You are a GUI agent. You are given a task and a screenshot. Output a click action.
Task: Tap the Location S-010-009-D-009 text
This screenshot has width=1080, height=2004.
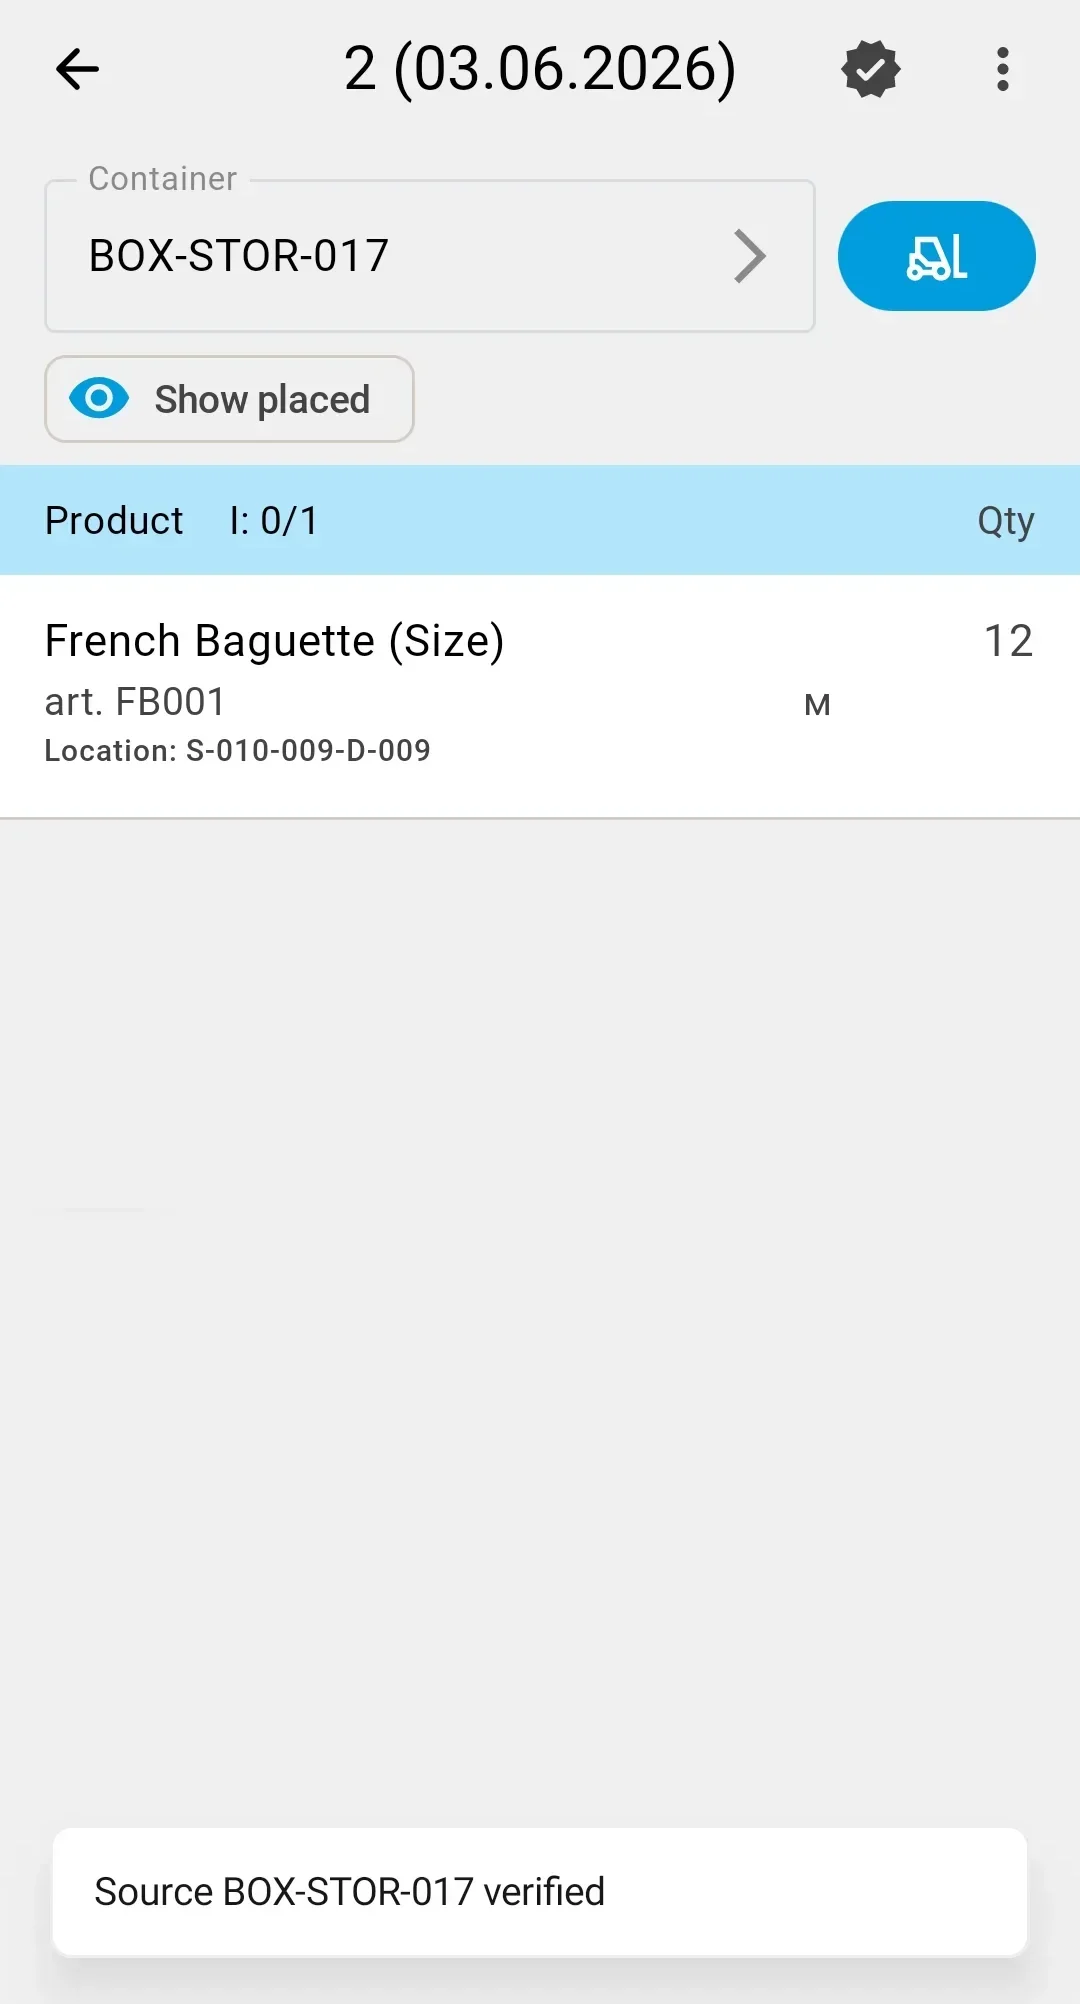click(237, 750)
